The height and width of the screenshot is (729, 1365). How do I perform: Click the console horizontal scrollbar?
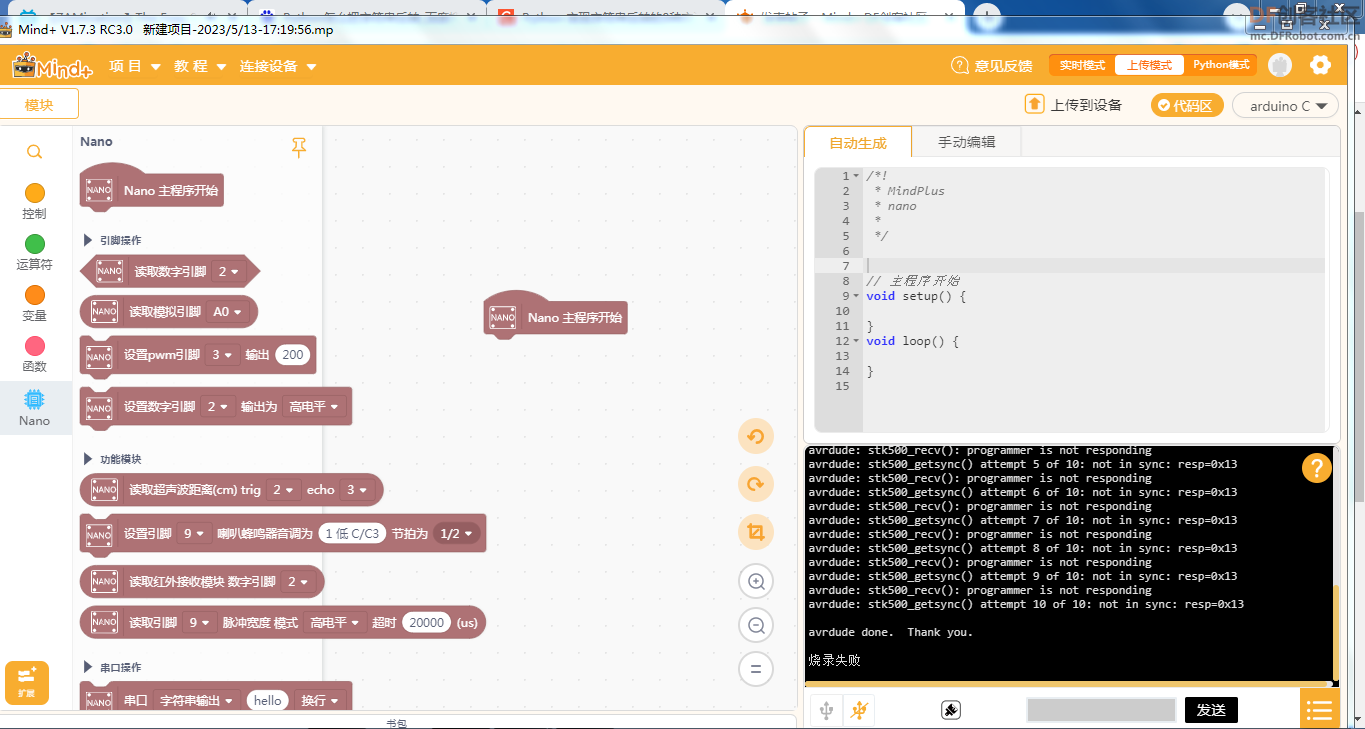1068,685
